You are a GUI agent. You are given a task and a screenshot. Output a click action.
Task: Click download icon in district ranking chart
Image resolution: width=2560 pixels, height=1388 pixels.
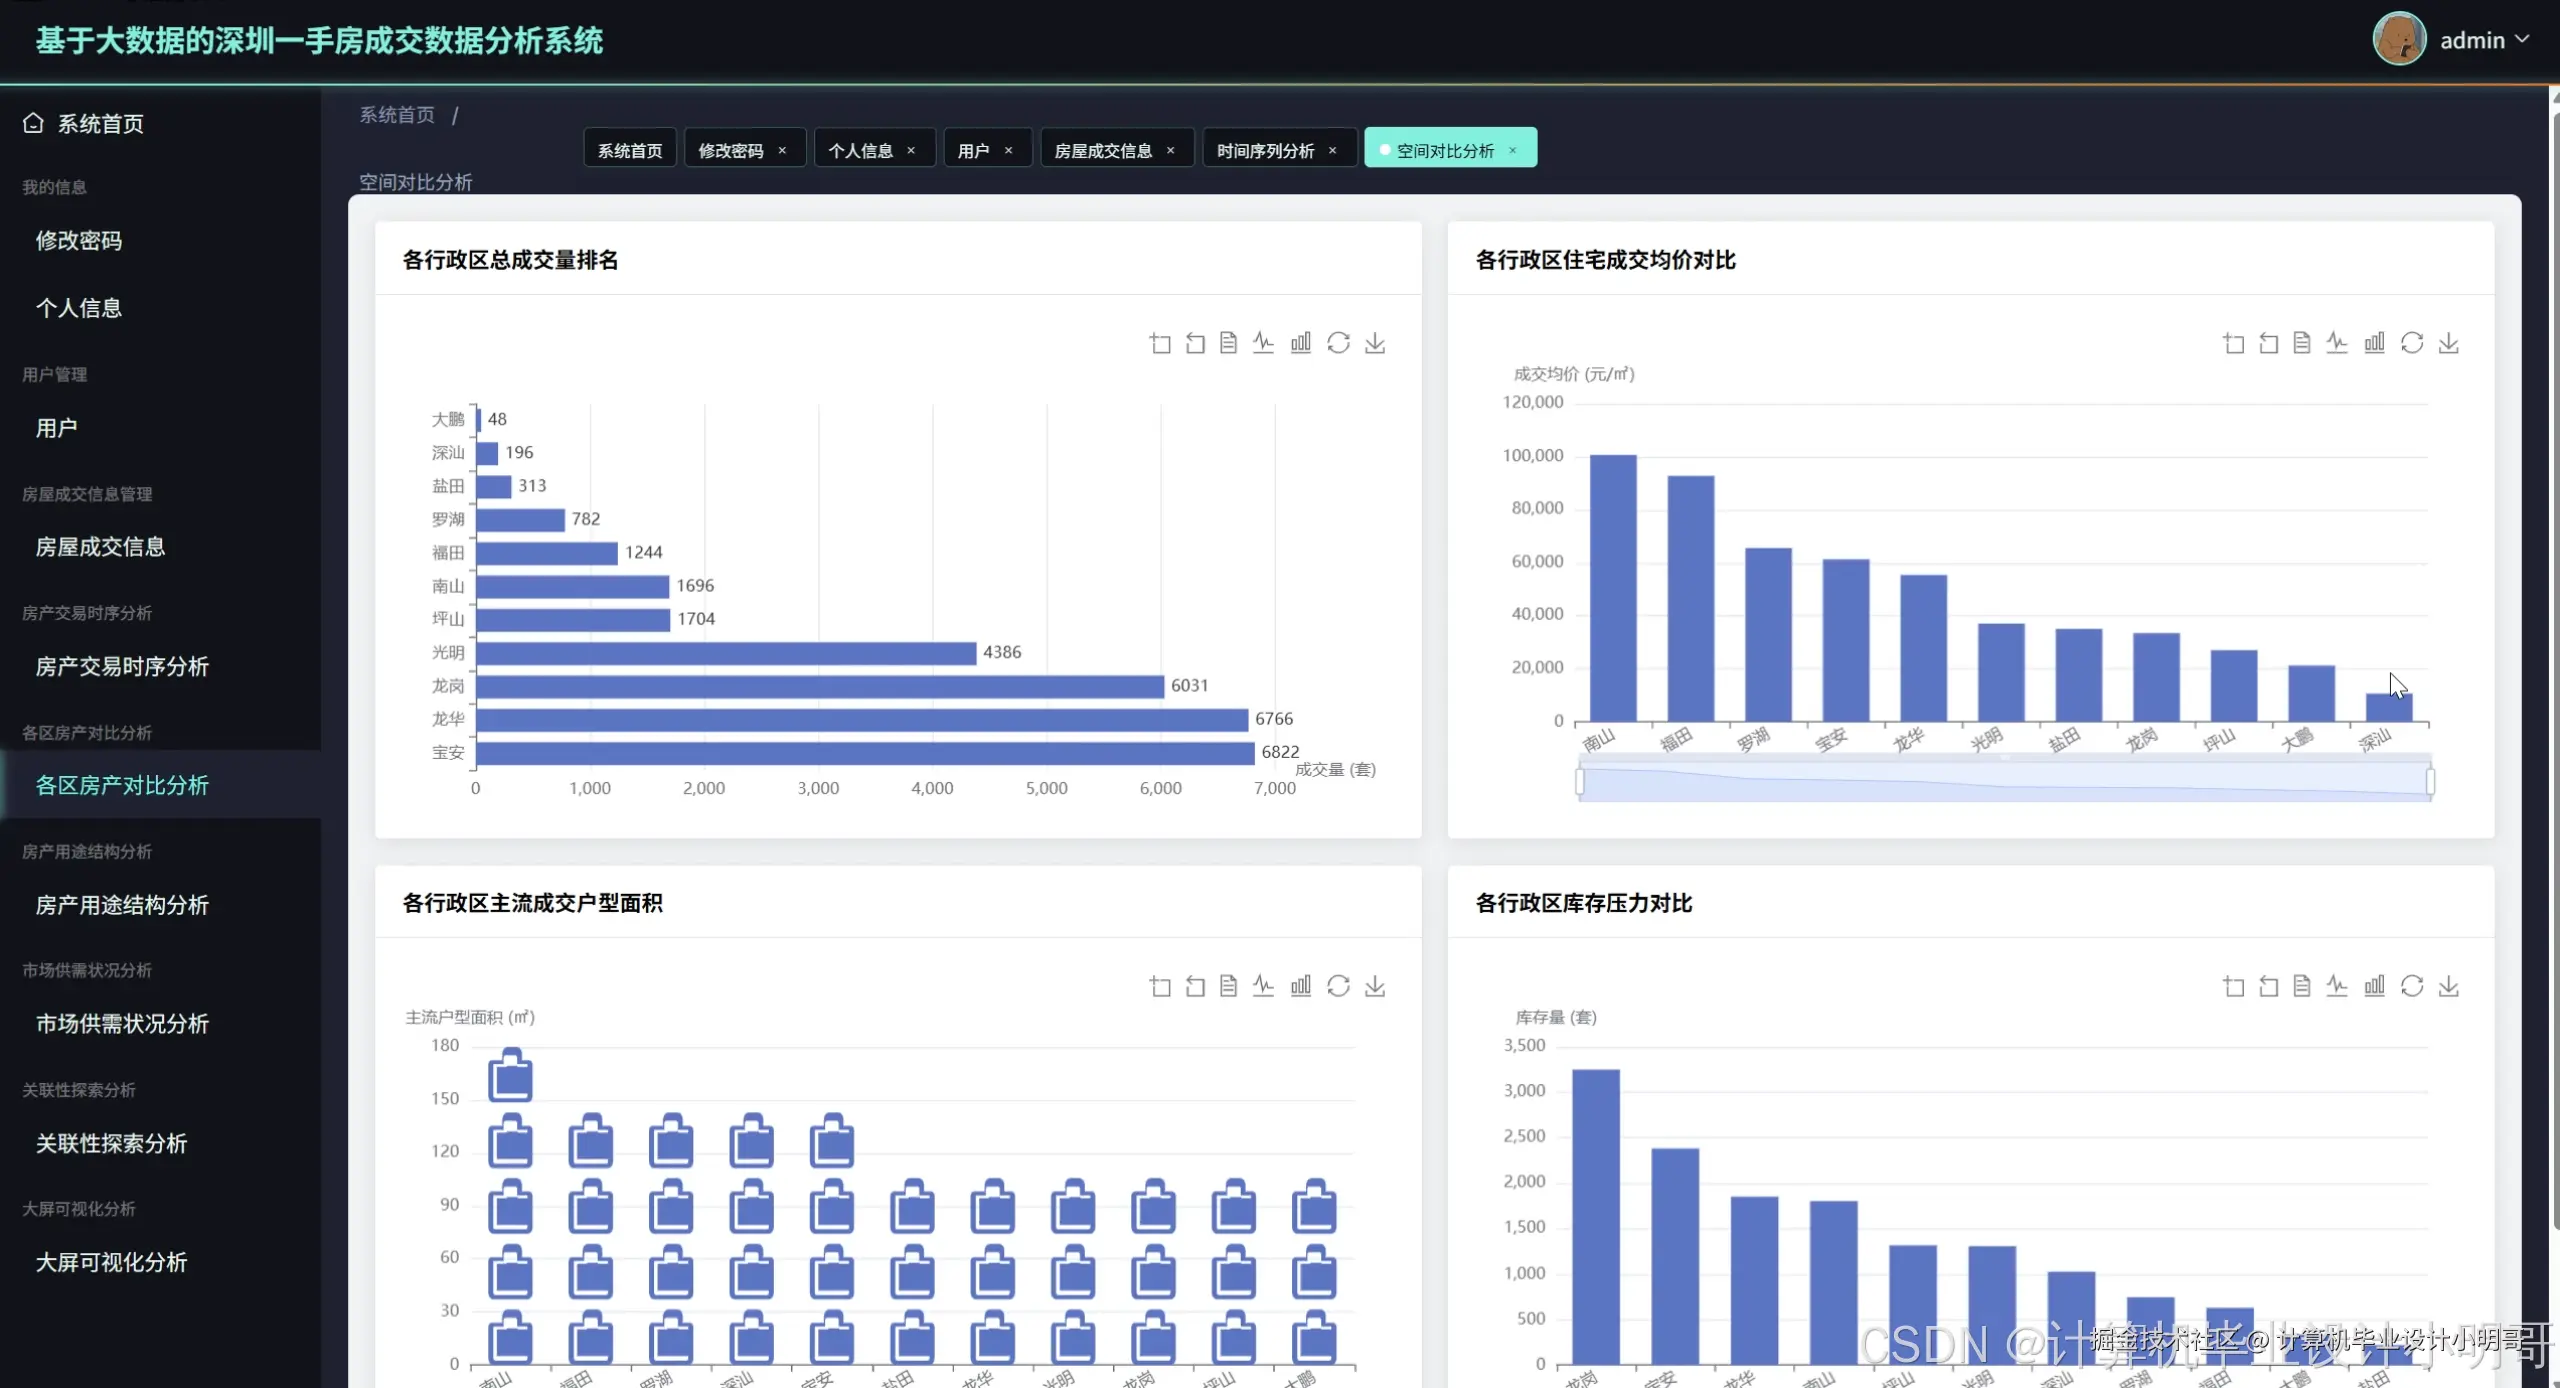click(1375, 343)
